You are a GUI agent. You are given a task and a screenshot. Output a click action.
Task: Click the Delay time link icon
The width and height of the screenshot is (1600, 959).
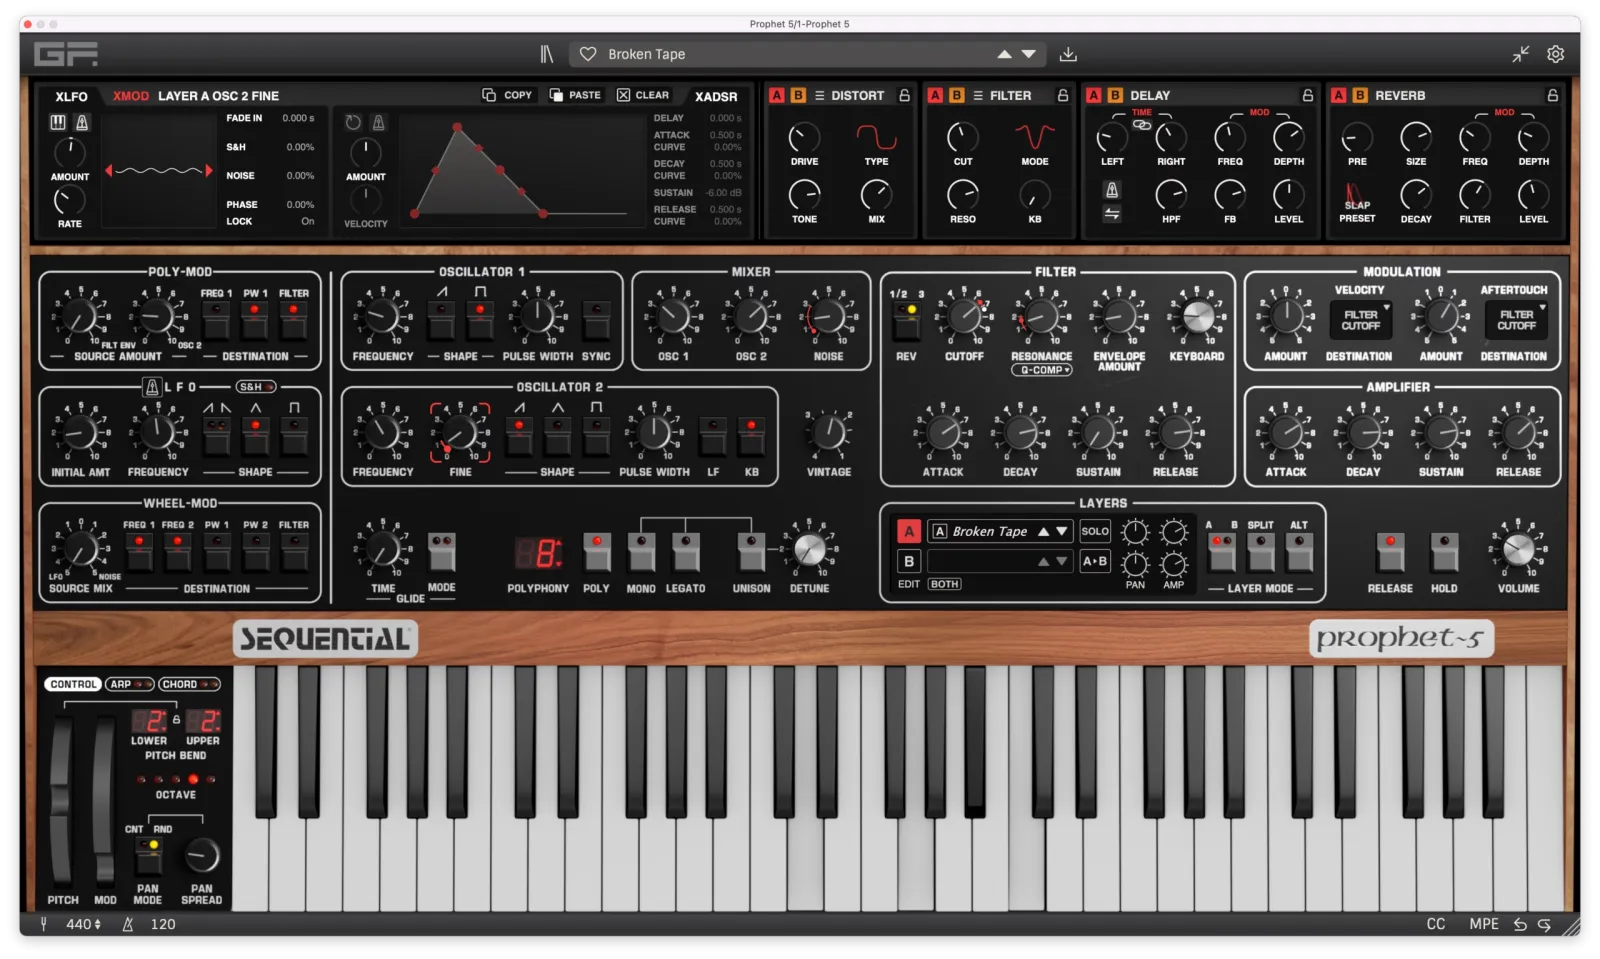pos(1141,124)
